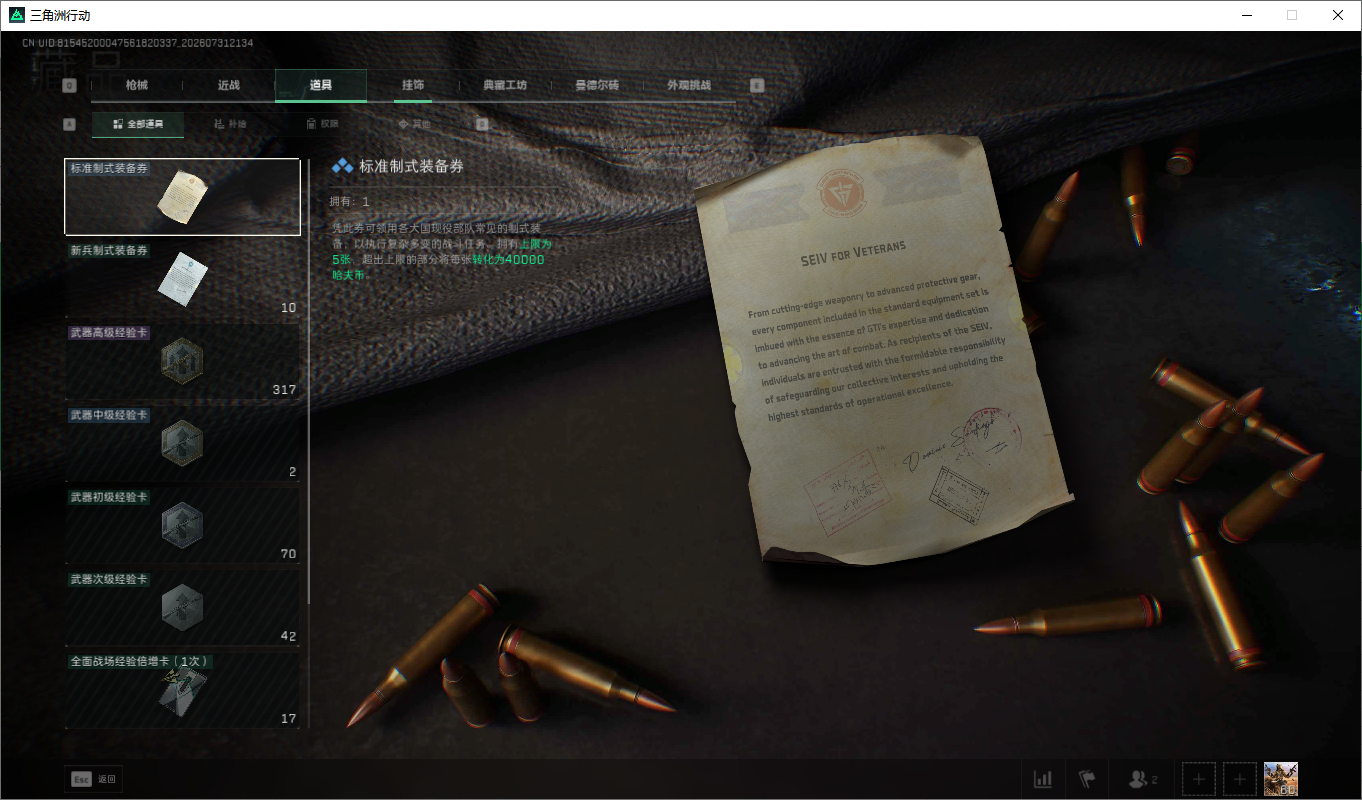Screen dimensions: 1362x800
Task: Open the 挂饰 (charms) tab
Action: (x=413, y=85)
